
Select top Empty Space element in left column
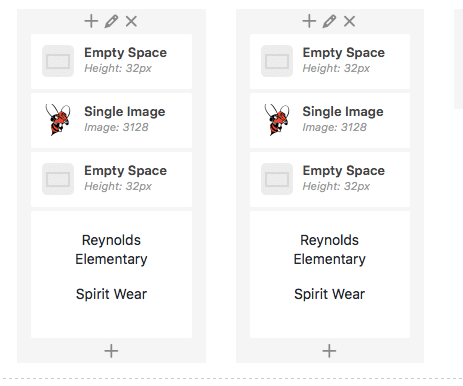[x=111, y=61]
